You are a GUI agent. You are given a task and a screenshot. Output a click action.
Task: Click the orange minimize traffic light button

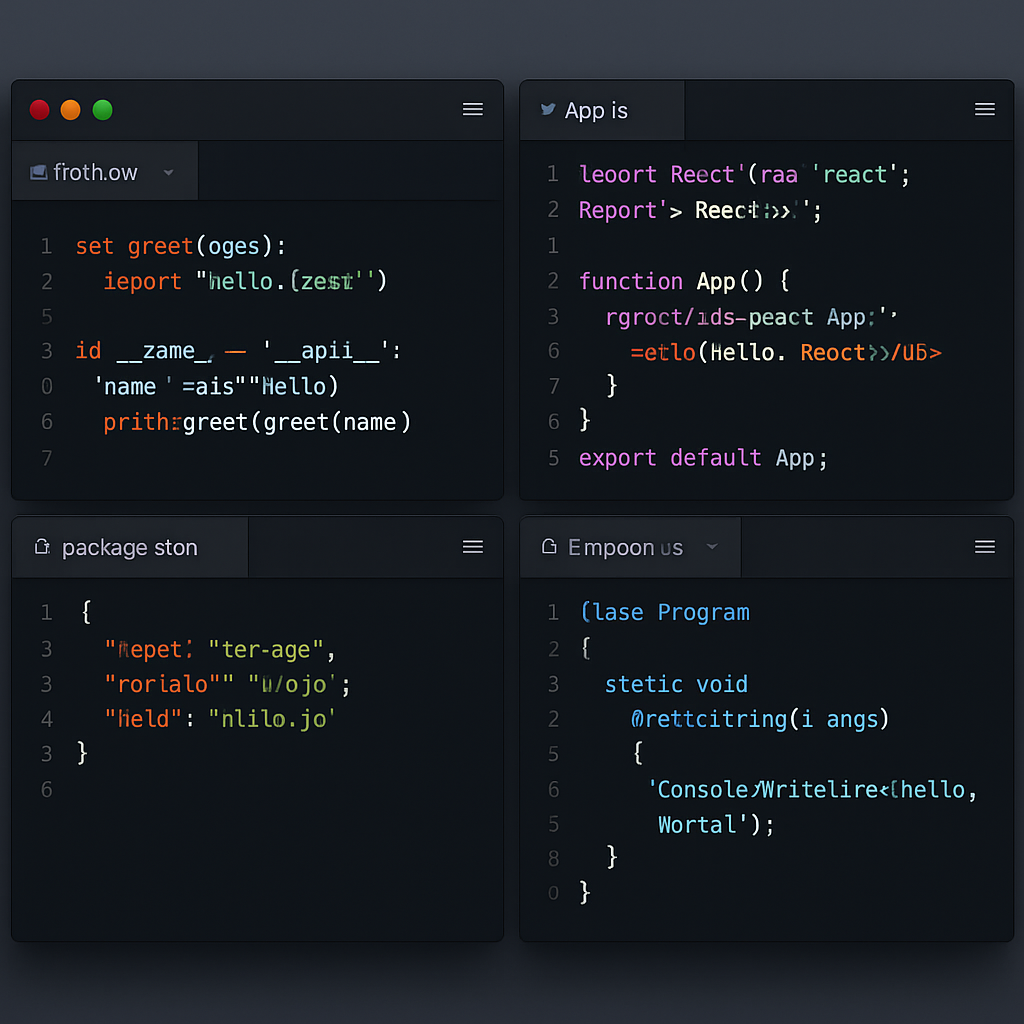(x=70, y=110)
